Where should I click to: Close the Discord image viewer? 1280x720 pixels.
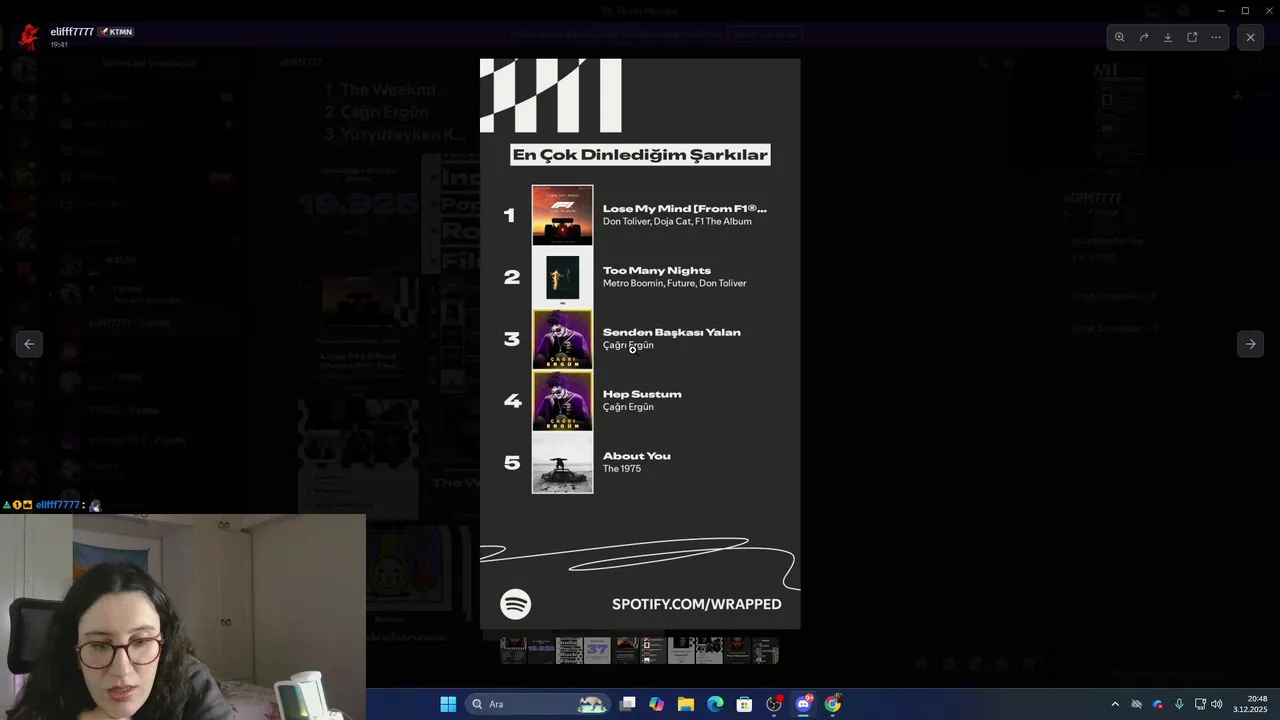pyautogui.click(x=1250, y=37)
